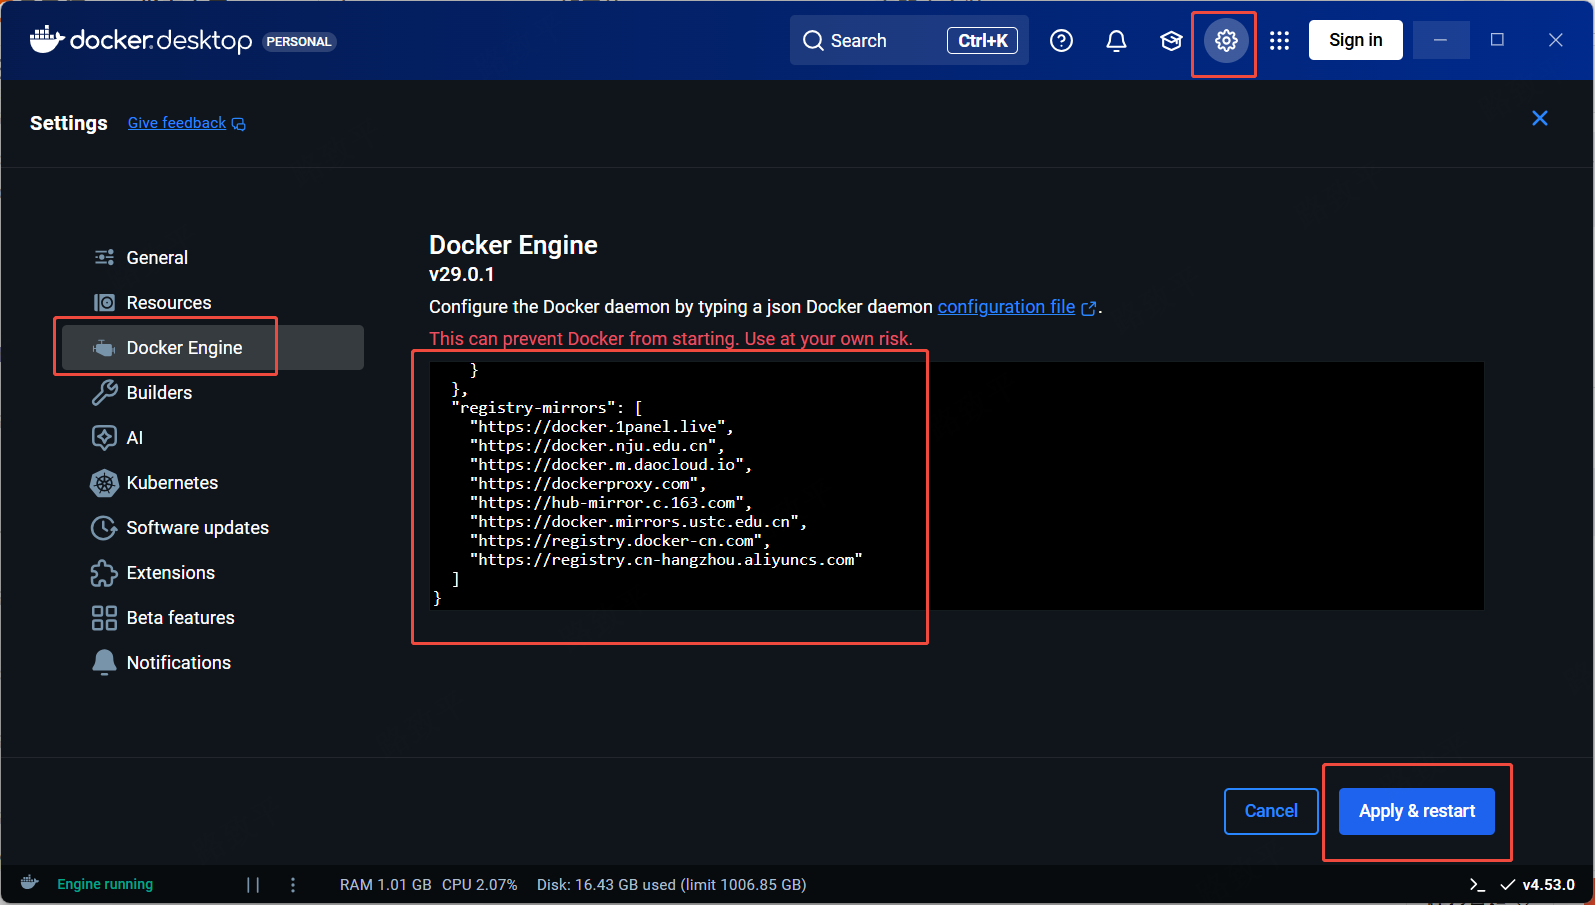Open Kubernetes settings section
This screenshot has height=905, width=1595.
click(x=212, y=482)
